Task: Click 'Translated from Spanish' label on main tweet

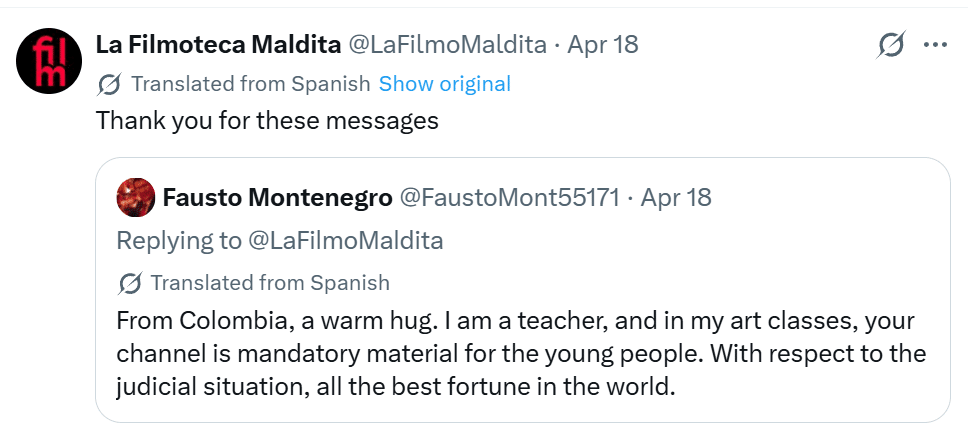Action: [x=250, y=84]
